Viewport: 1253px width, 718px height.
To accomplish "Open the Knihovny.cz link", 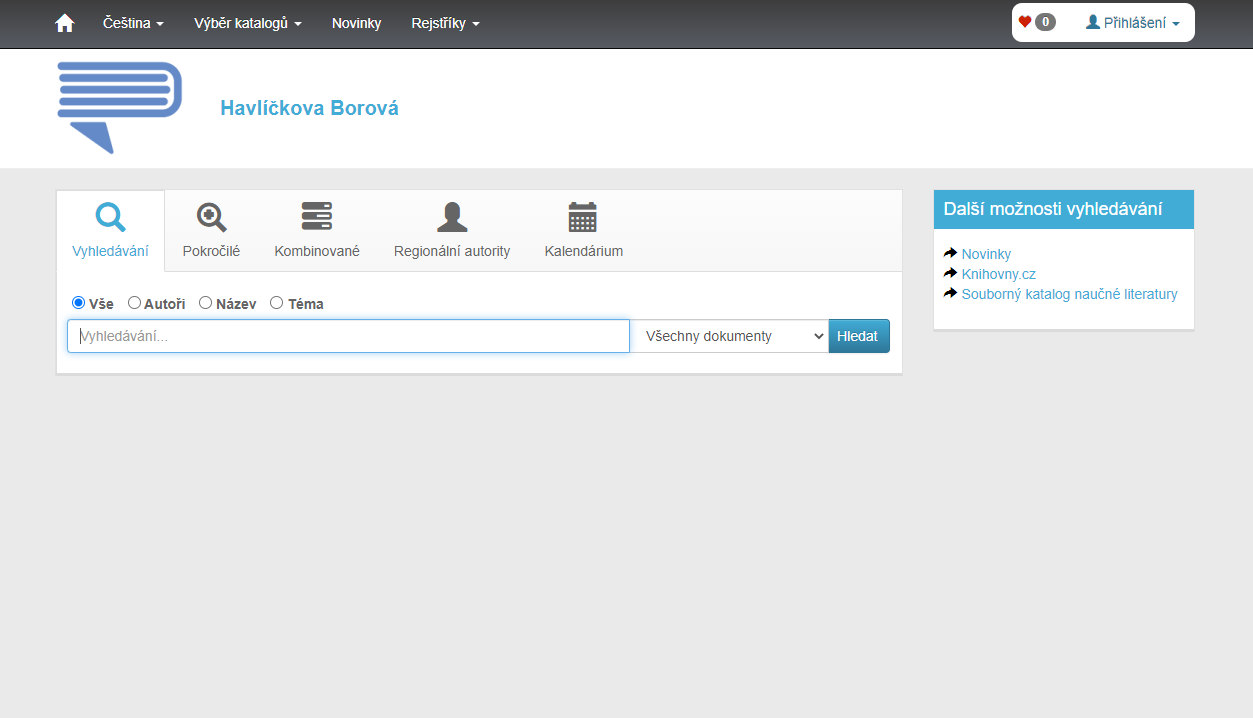I will point(998,274).
